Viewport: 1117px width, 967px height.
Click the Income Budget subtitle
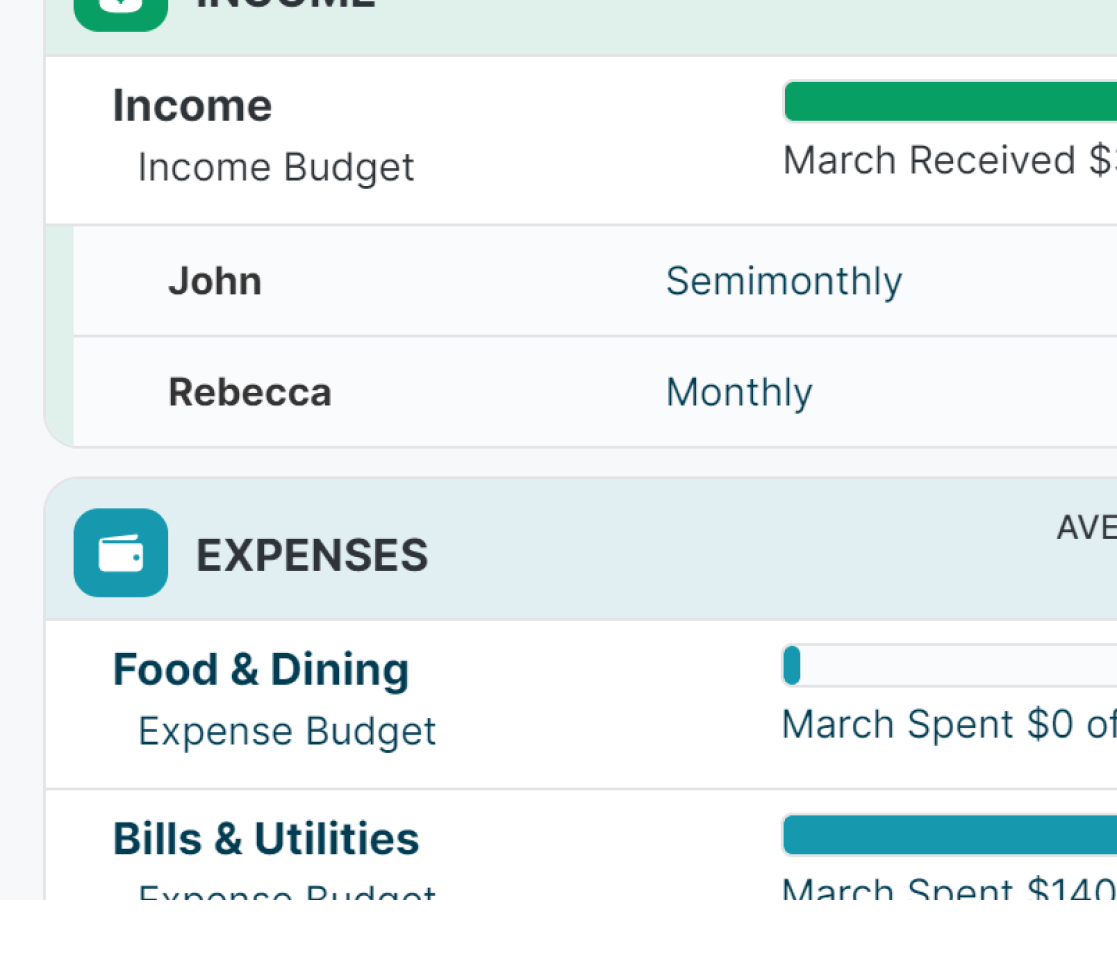pyautogui.click(x=275, y=167)
